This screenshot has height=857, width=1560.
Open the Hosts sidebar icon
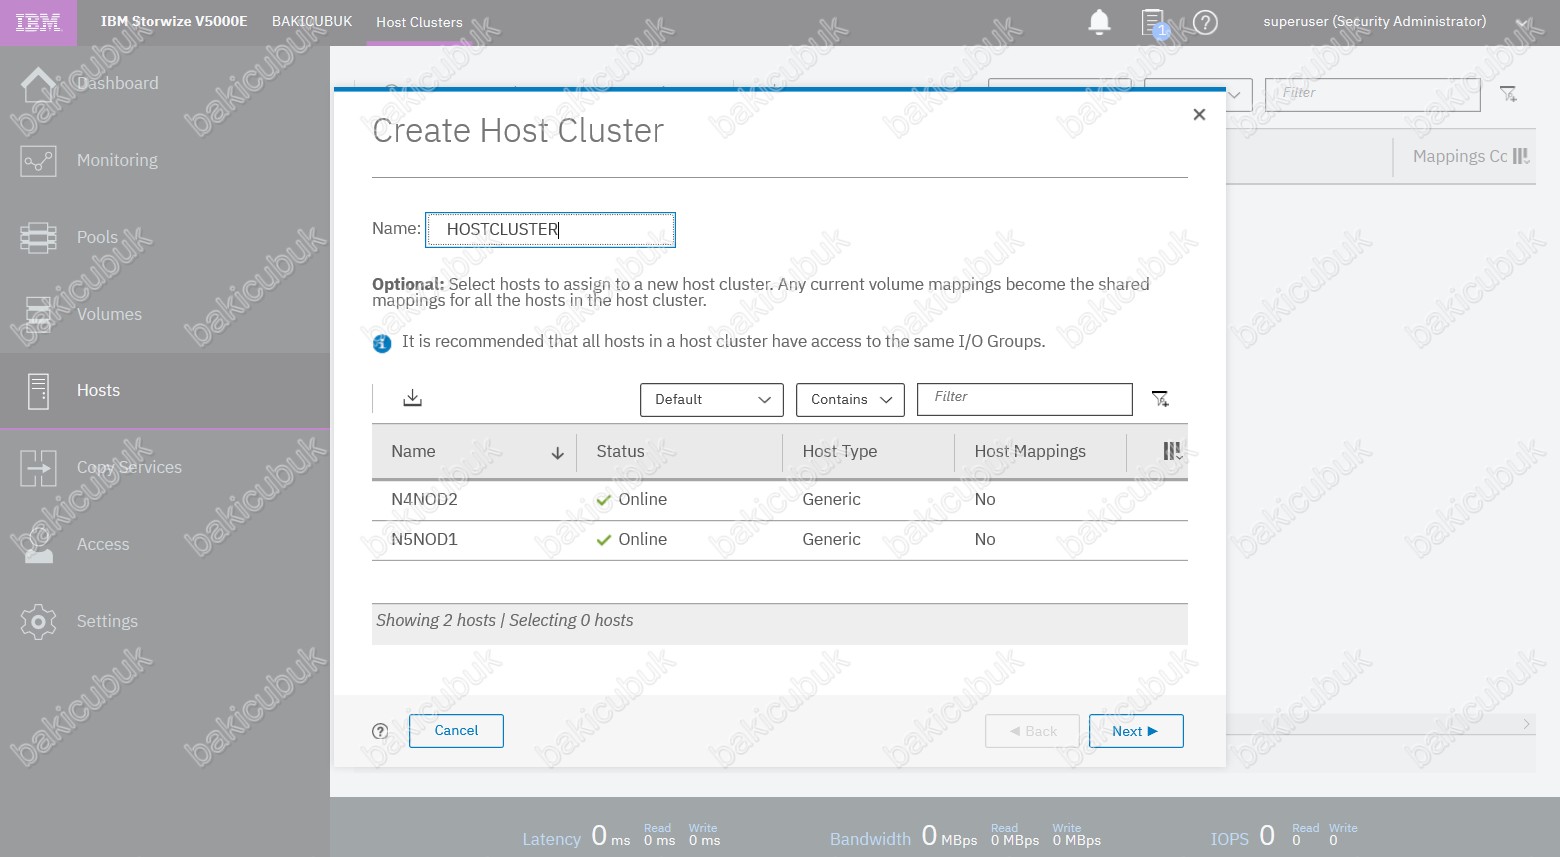(38, 391)
